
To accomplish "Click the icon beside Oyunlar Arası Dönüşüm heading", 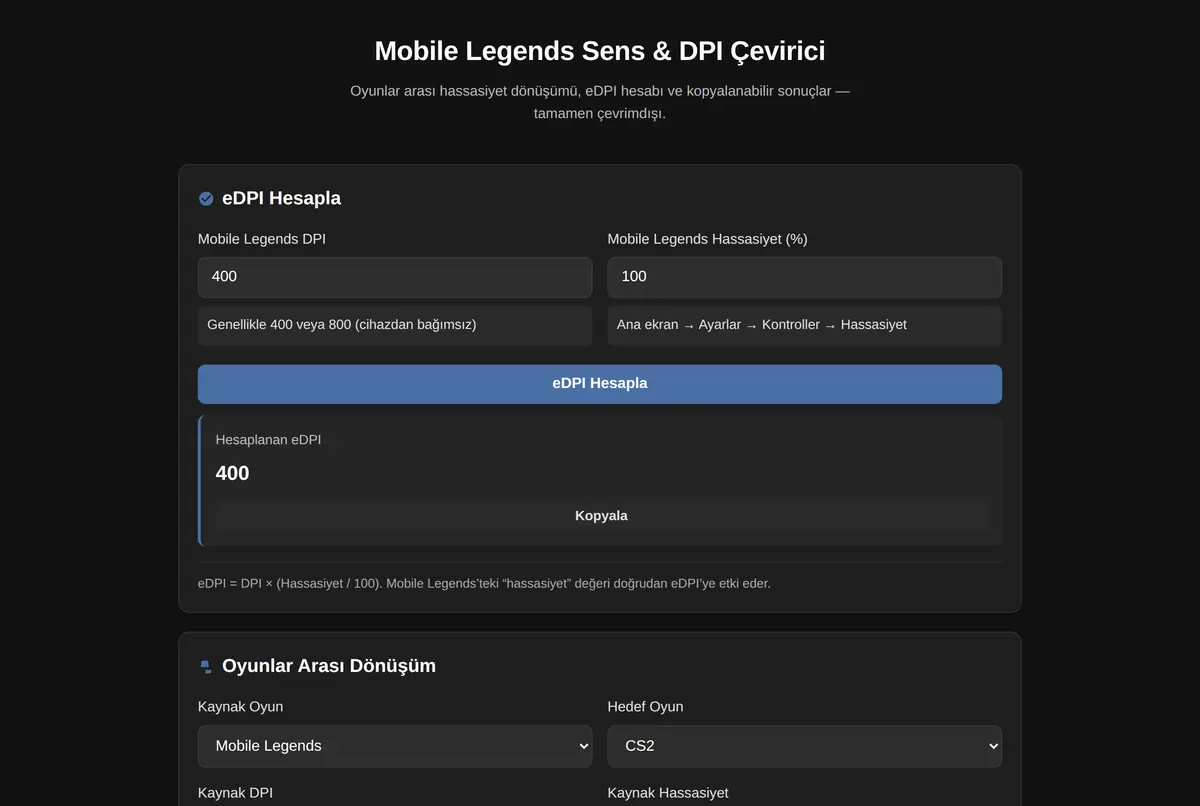I will click(206, 666).
